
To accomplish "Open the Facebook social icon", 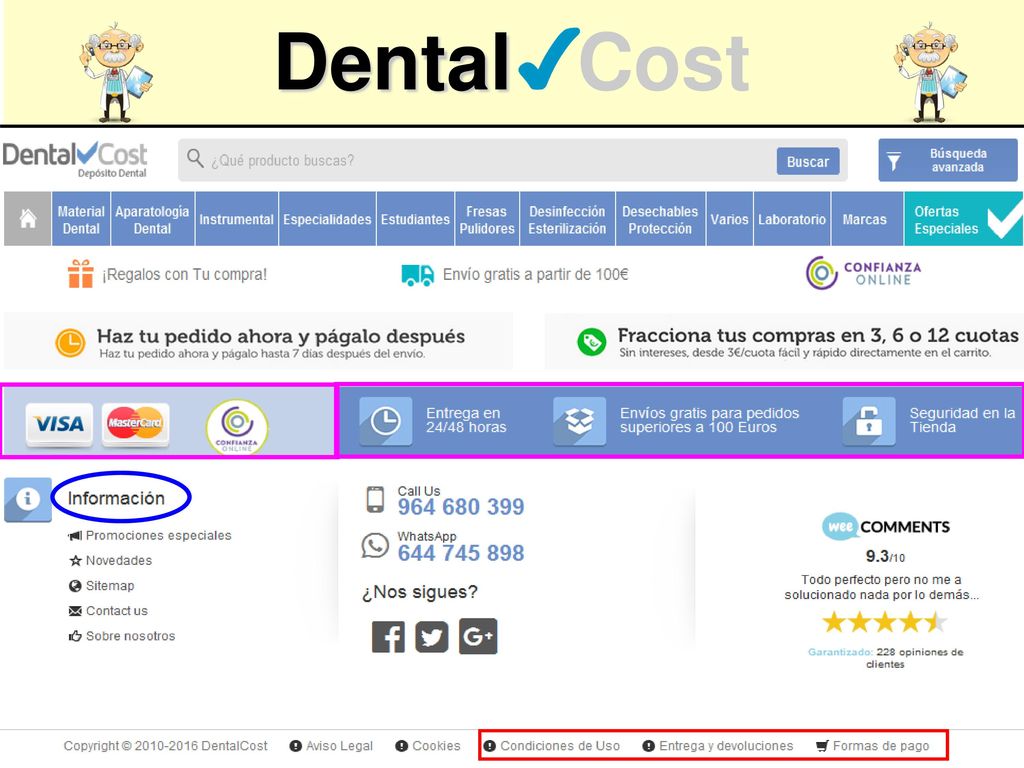I will coord(388,636).
